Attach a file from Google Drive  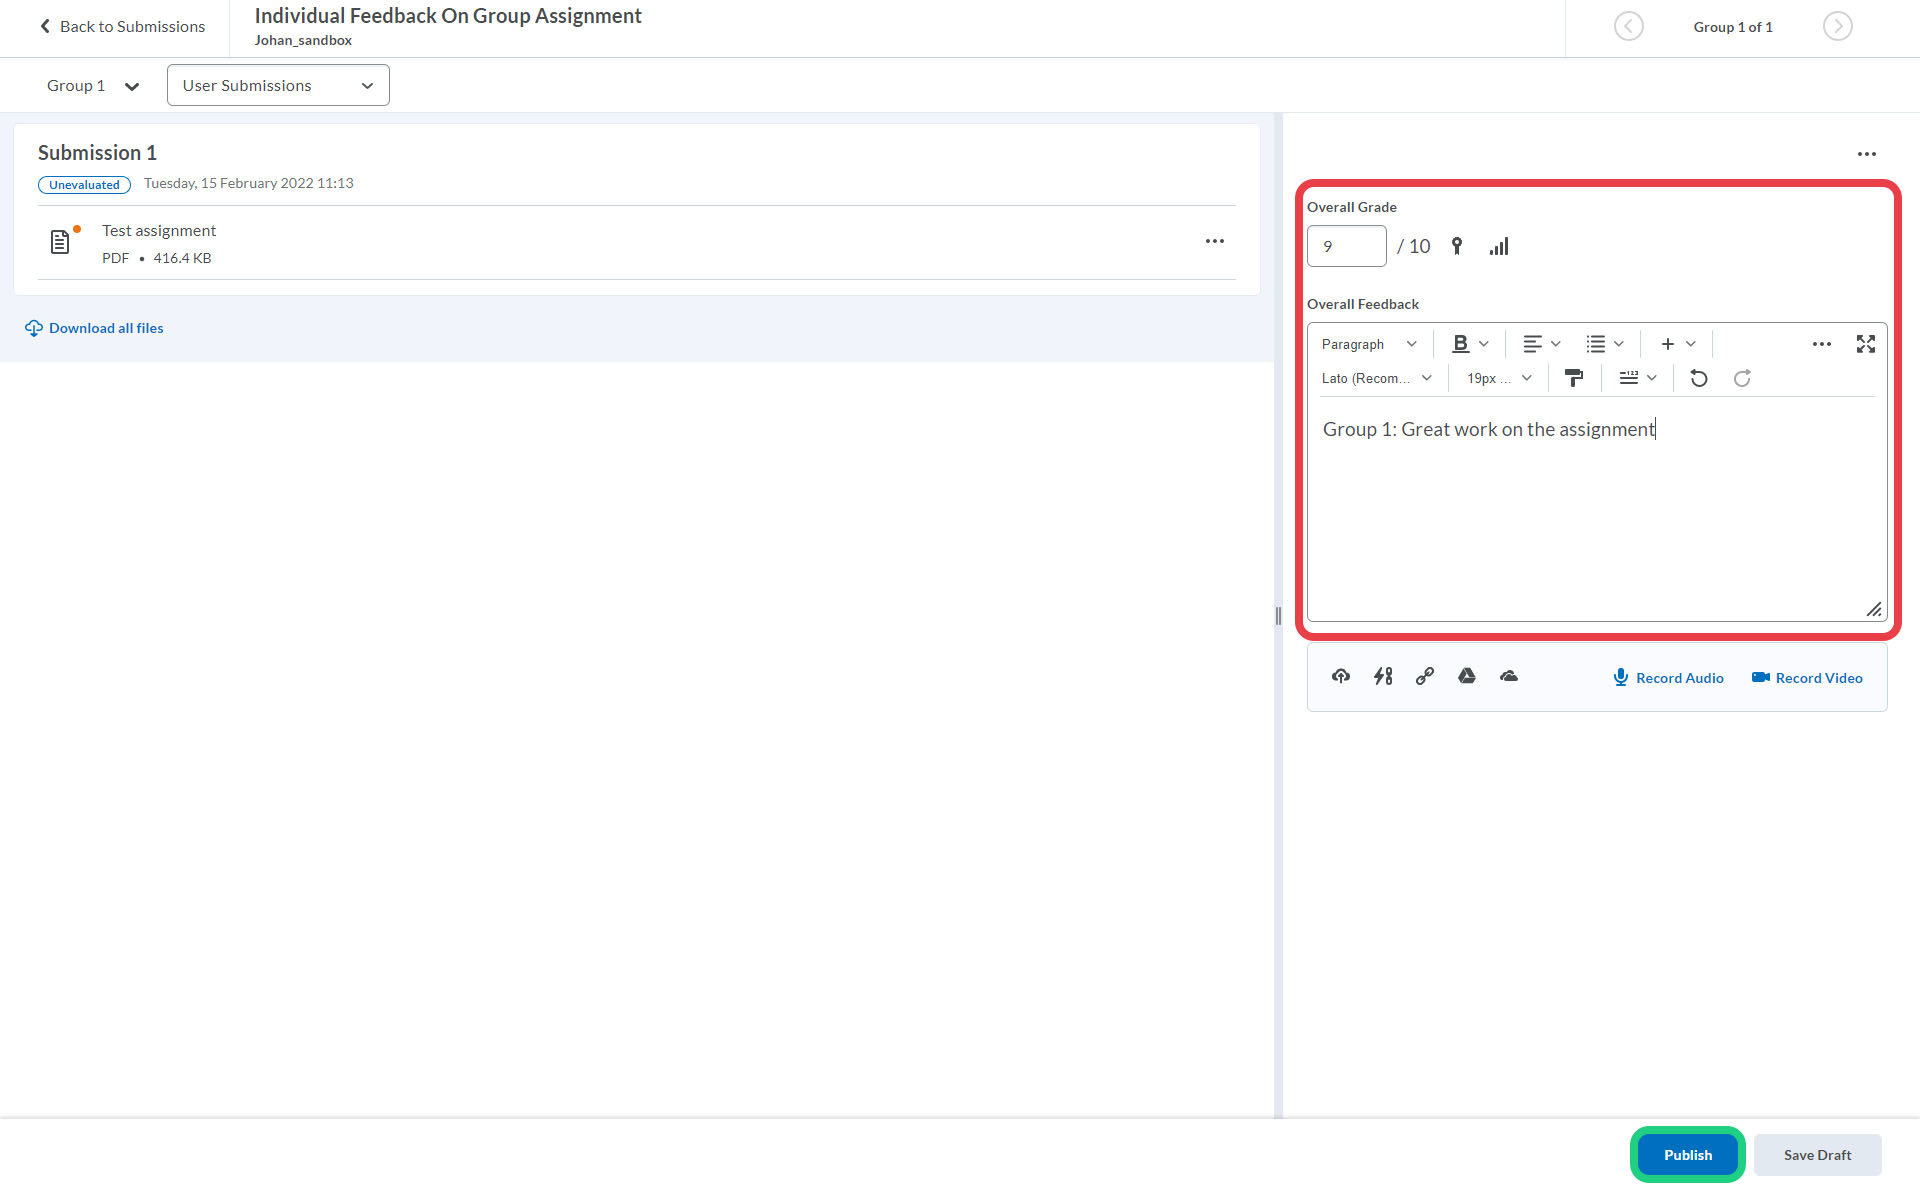click(x=1467, y=677)
